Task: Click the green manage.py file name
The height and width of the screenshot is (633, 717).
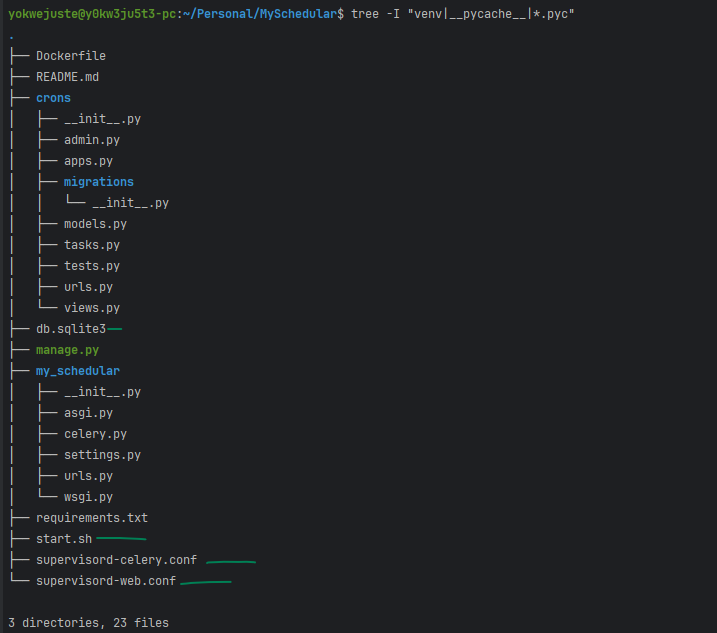Action: [x=67, y=350]
